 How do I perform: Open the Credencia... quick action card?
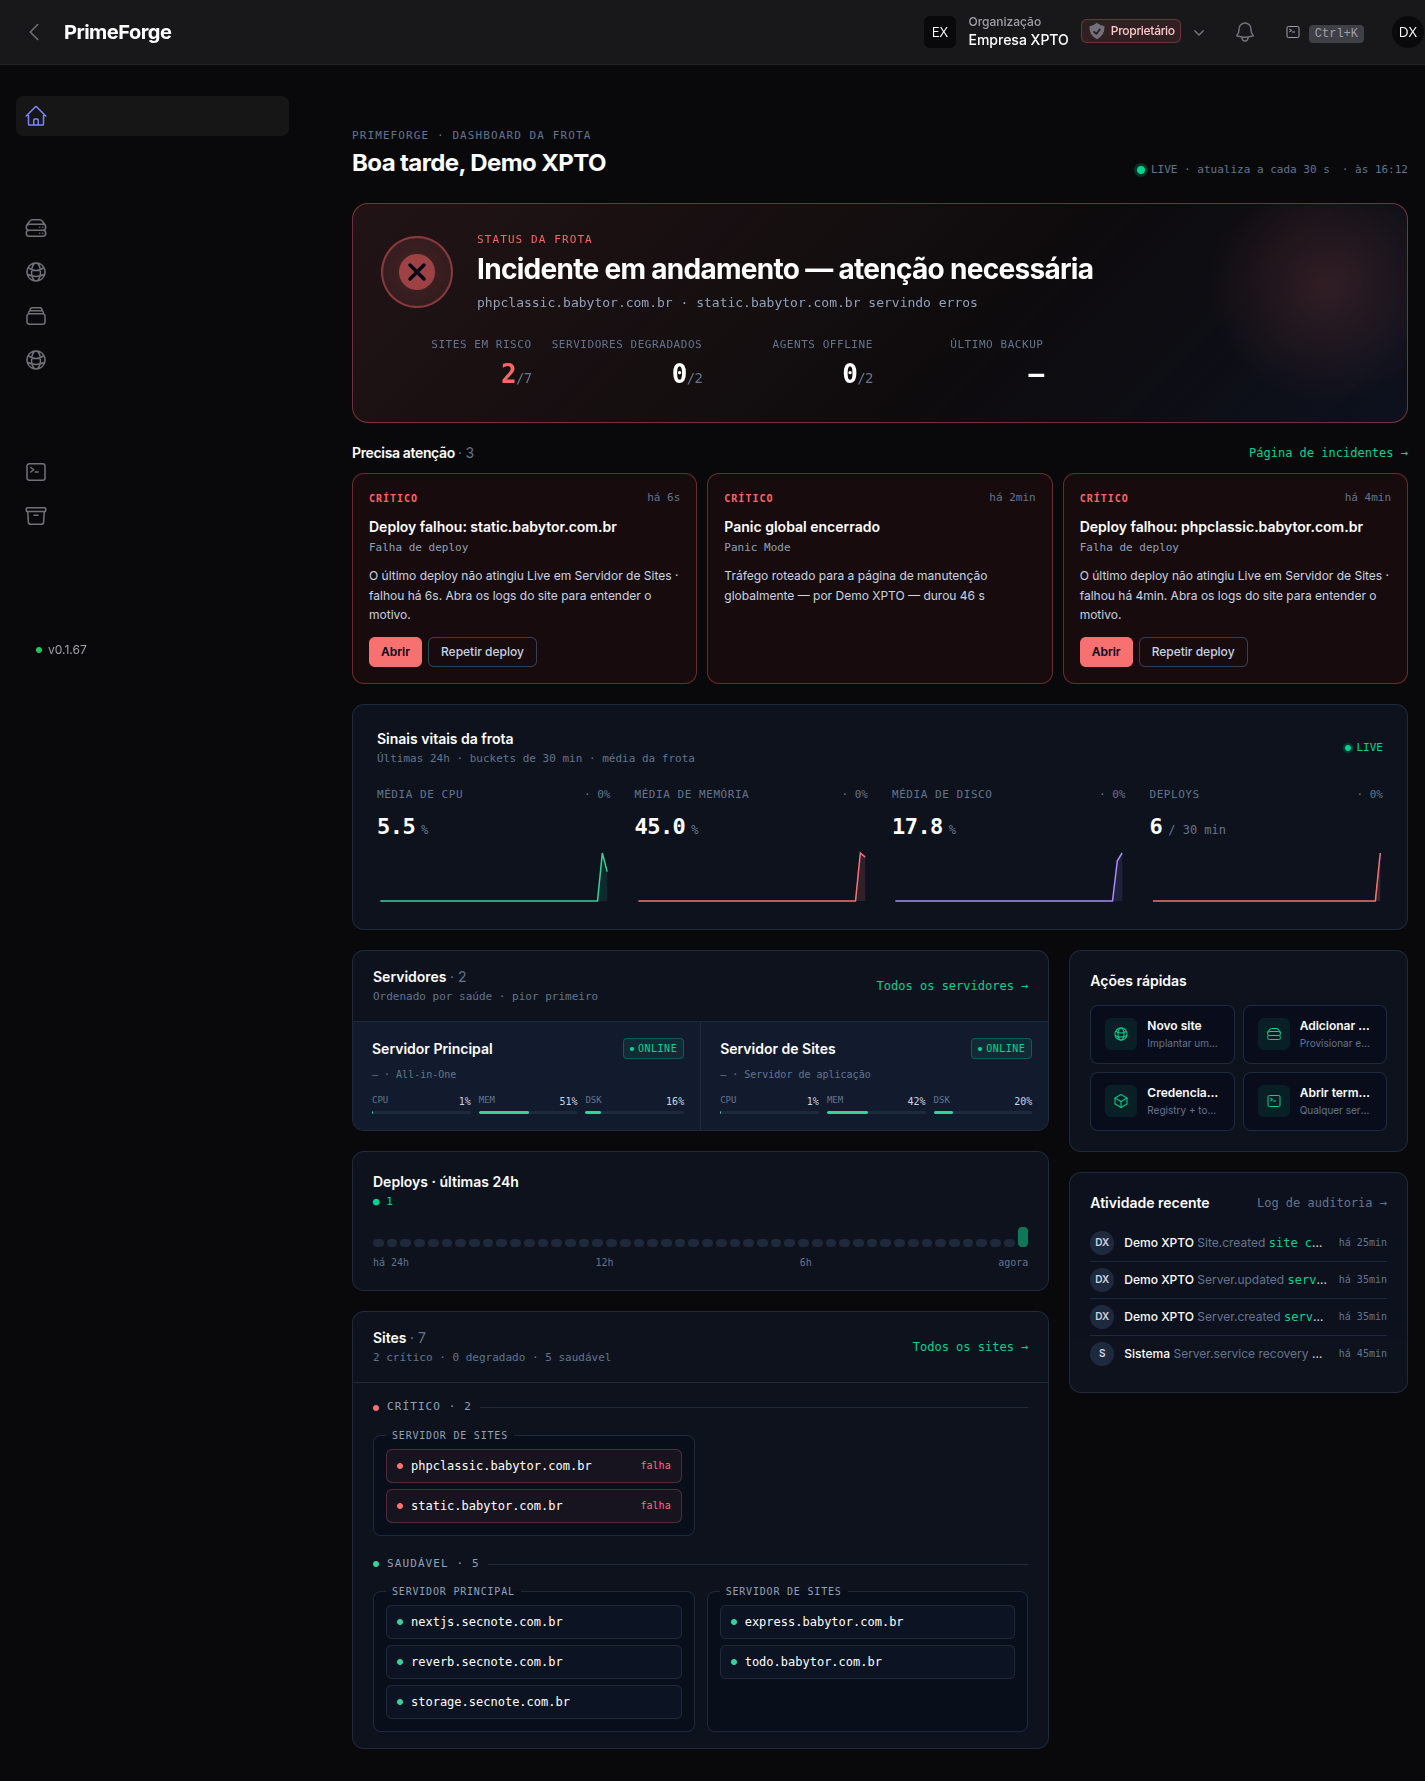coord(1162,1101)
